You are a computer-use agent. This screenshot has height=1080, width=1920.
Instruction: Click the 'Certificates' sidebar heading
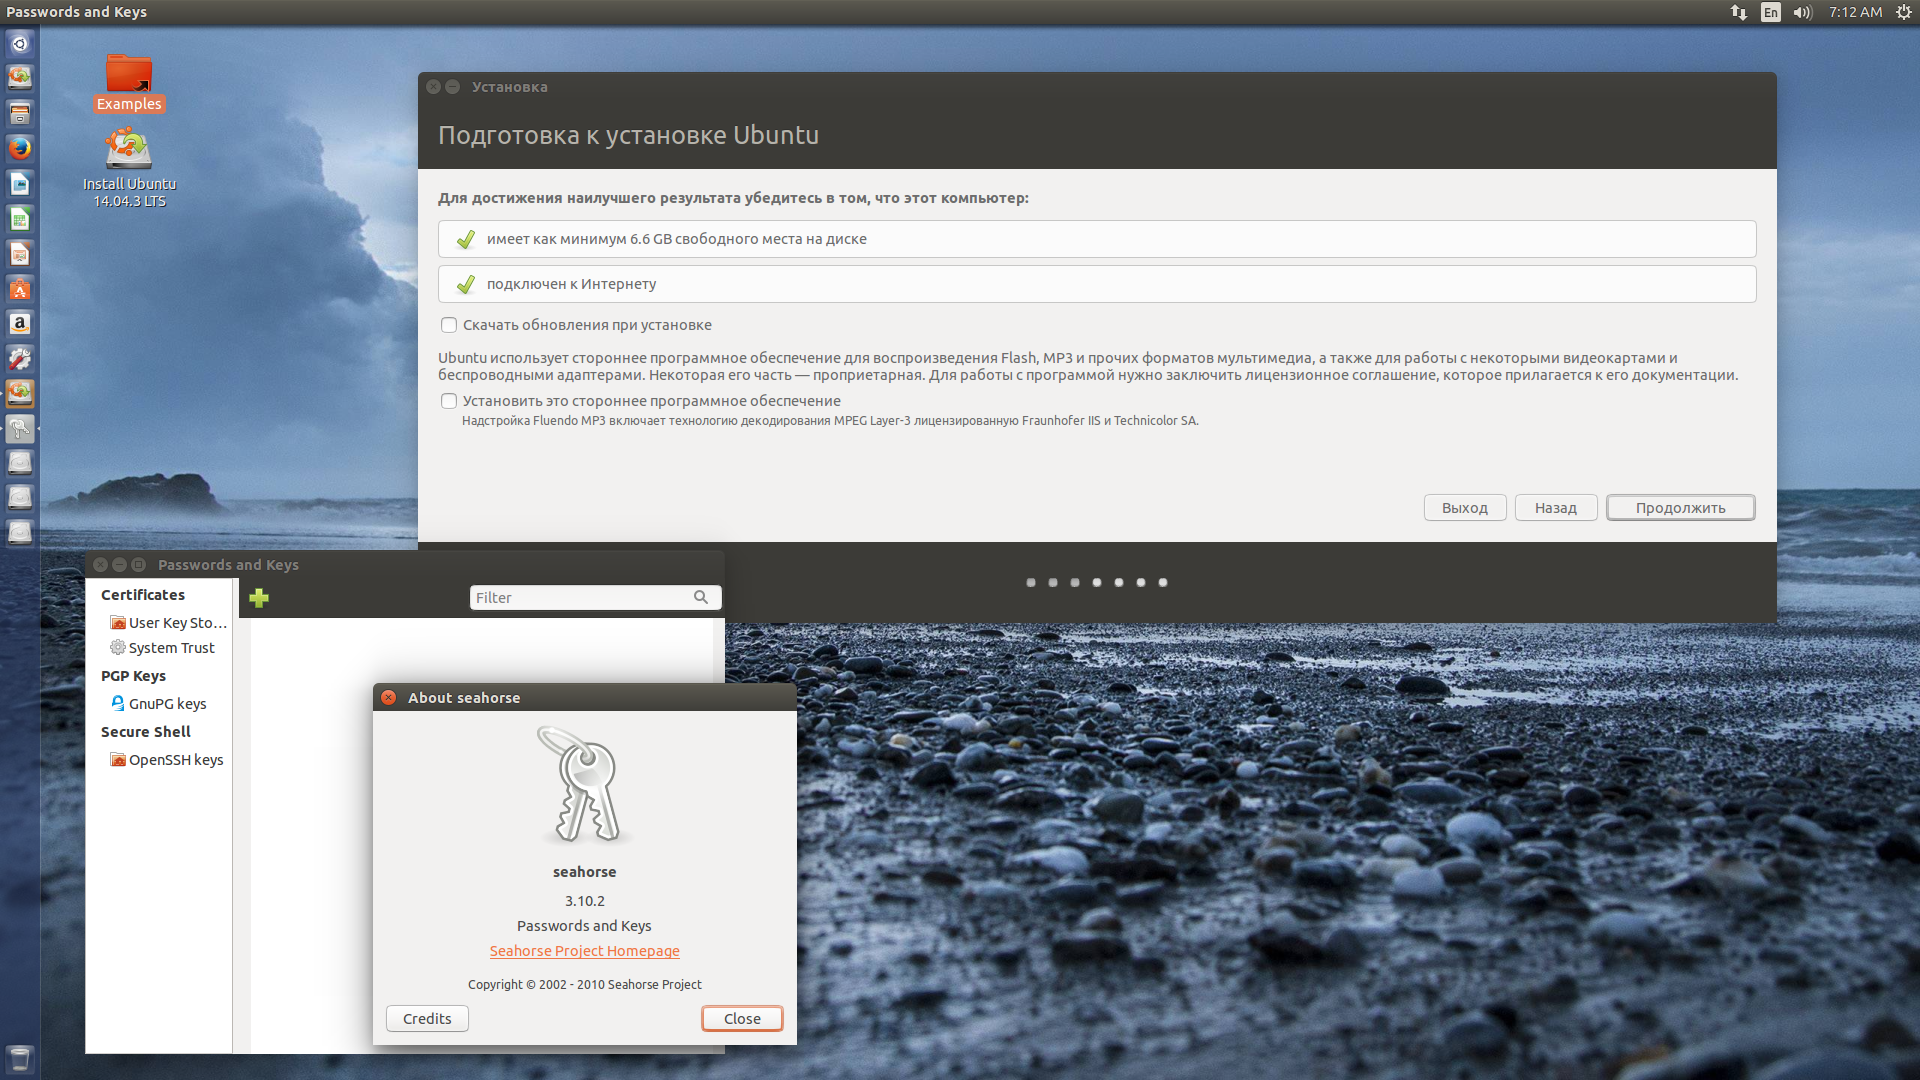click(x=143, y=594)
